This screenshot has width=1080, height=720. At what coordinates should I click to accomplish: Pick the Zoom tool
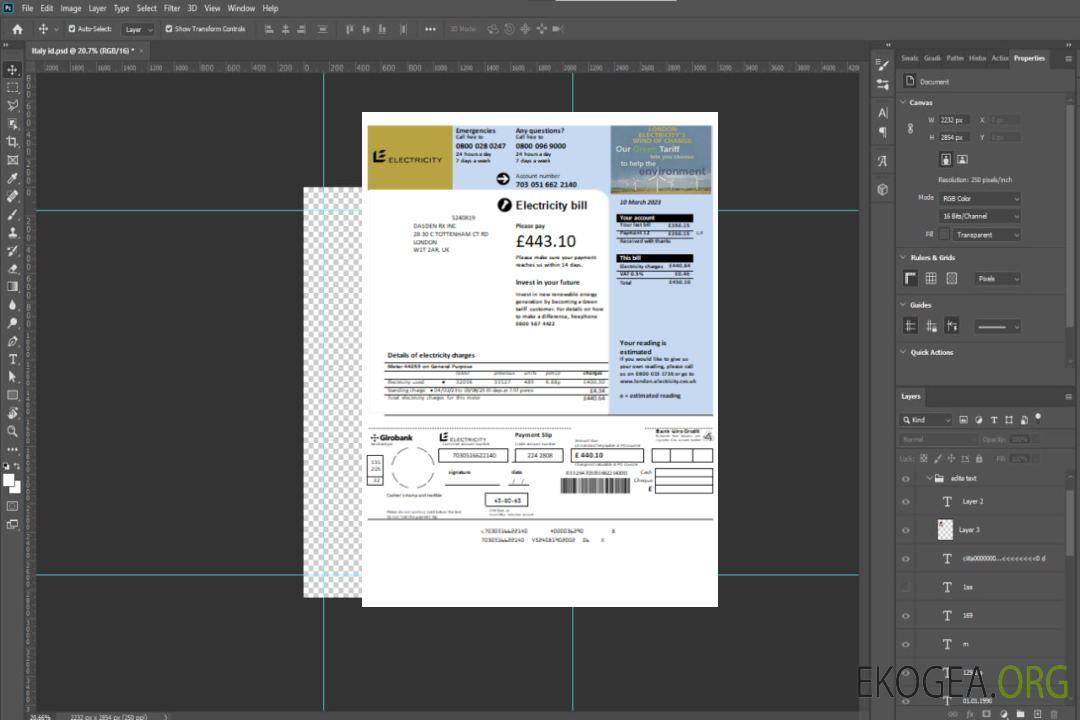(13, 431)
